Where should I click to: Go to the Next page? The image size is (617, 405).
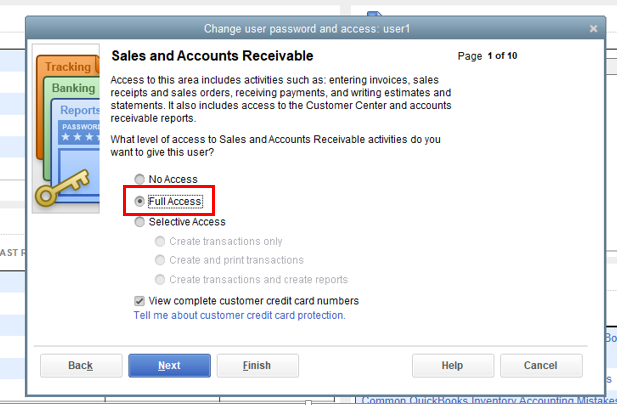[x=169, y=365]
